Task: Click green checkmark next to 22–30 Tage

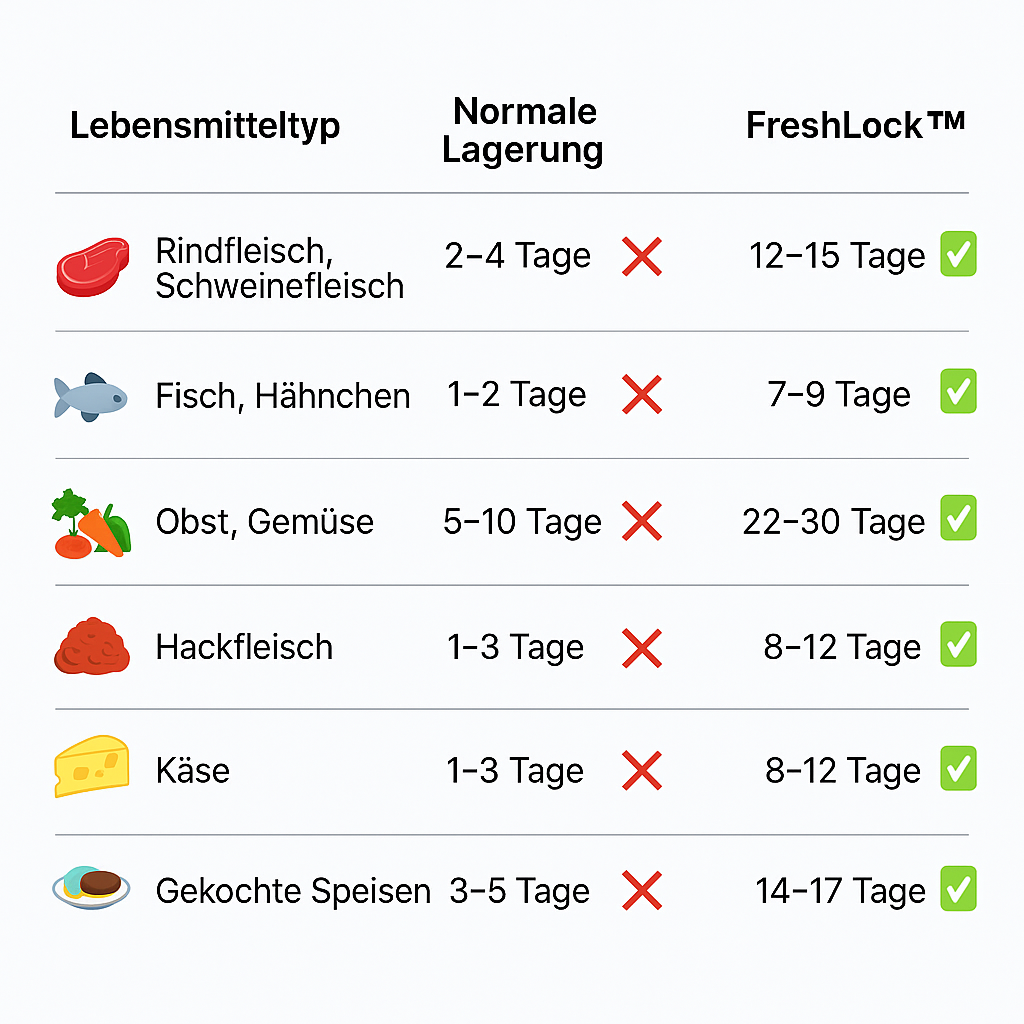Action: coord(958,520)
